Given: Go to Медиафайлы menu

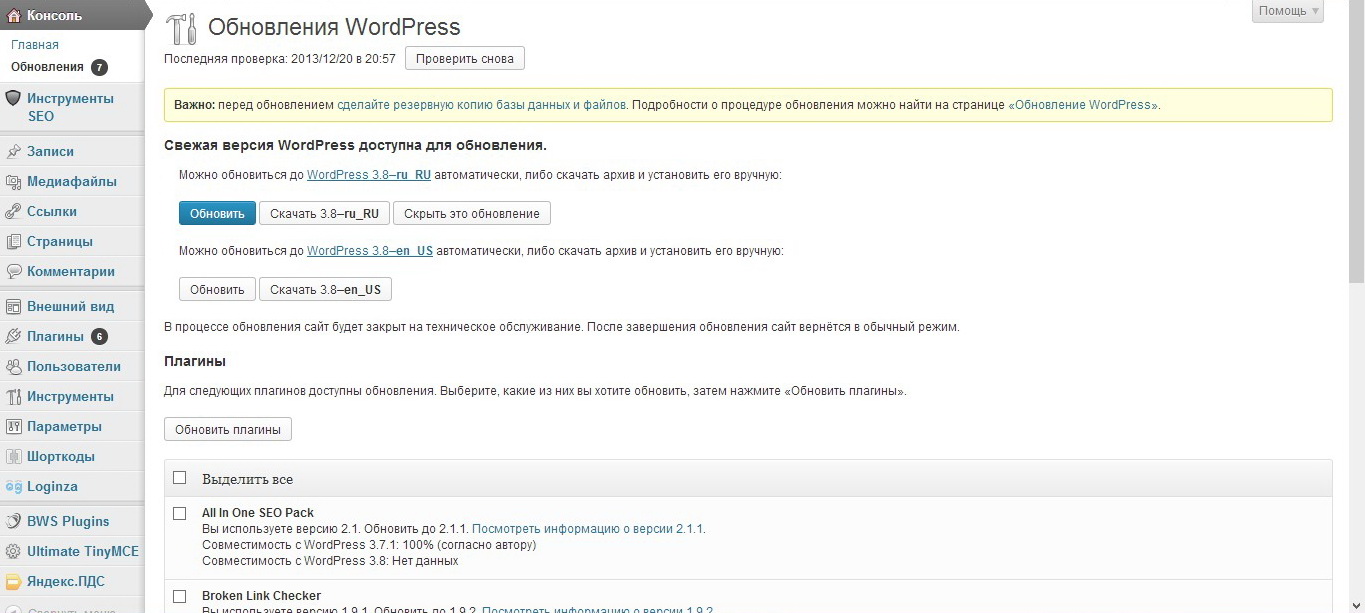Looking at the screenshot, I should click(x=72, y=181).
